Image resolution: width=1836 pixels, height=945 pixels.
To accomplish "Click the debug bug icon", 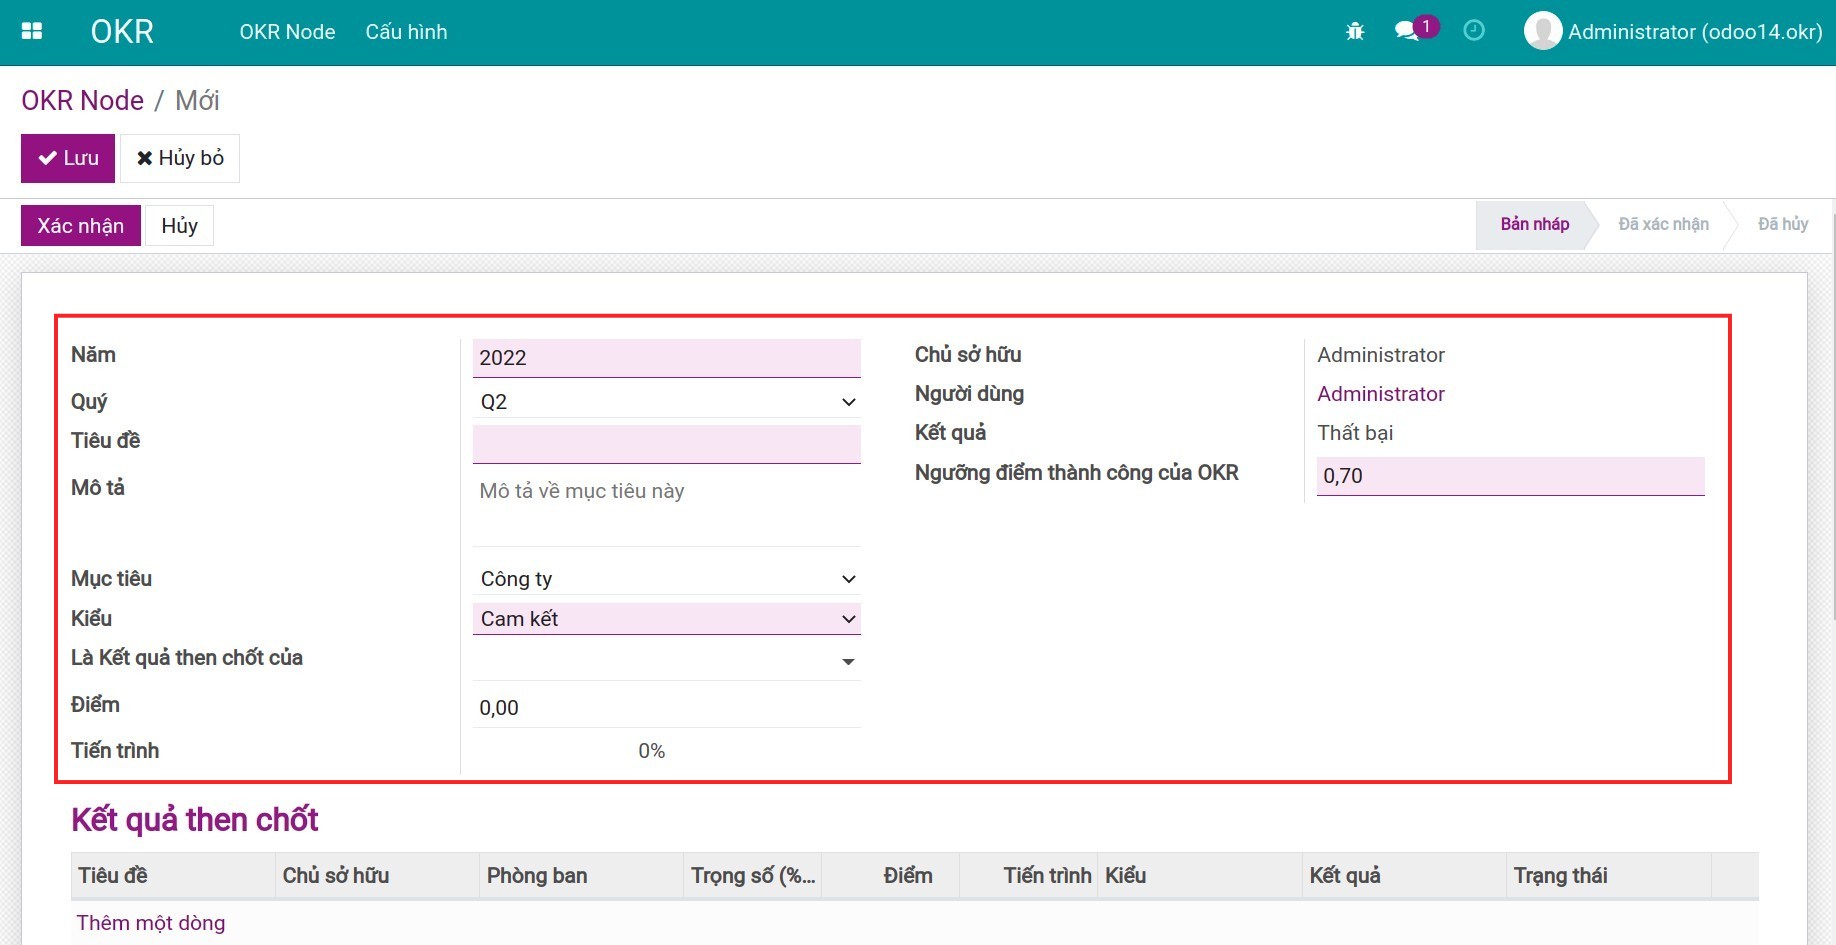I will (x=1355, y=32).
